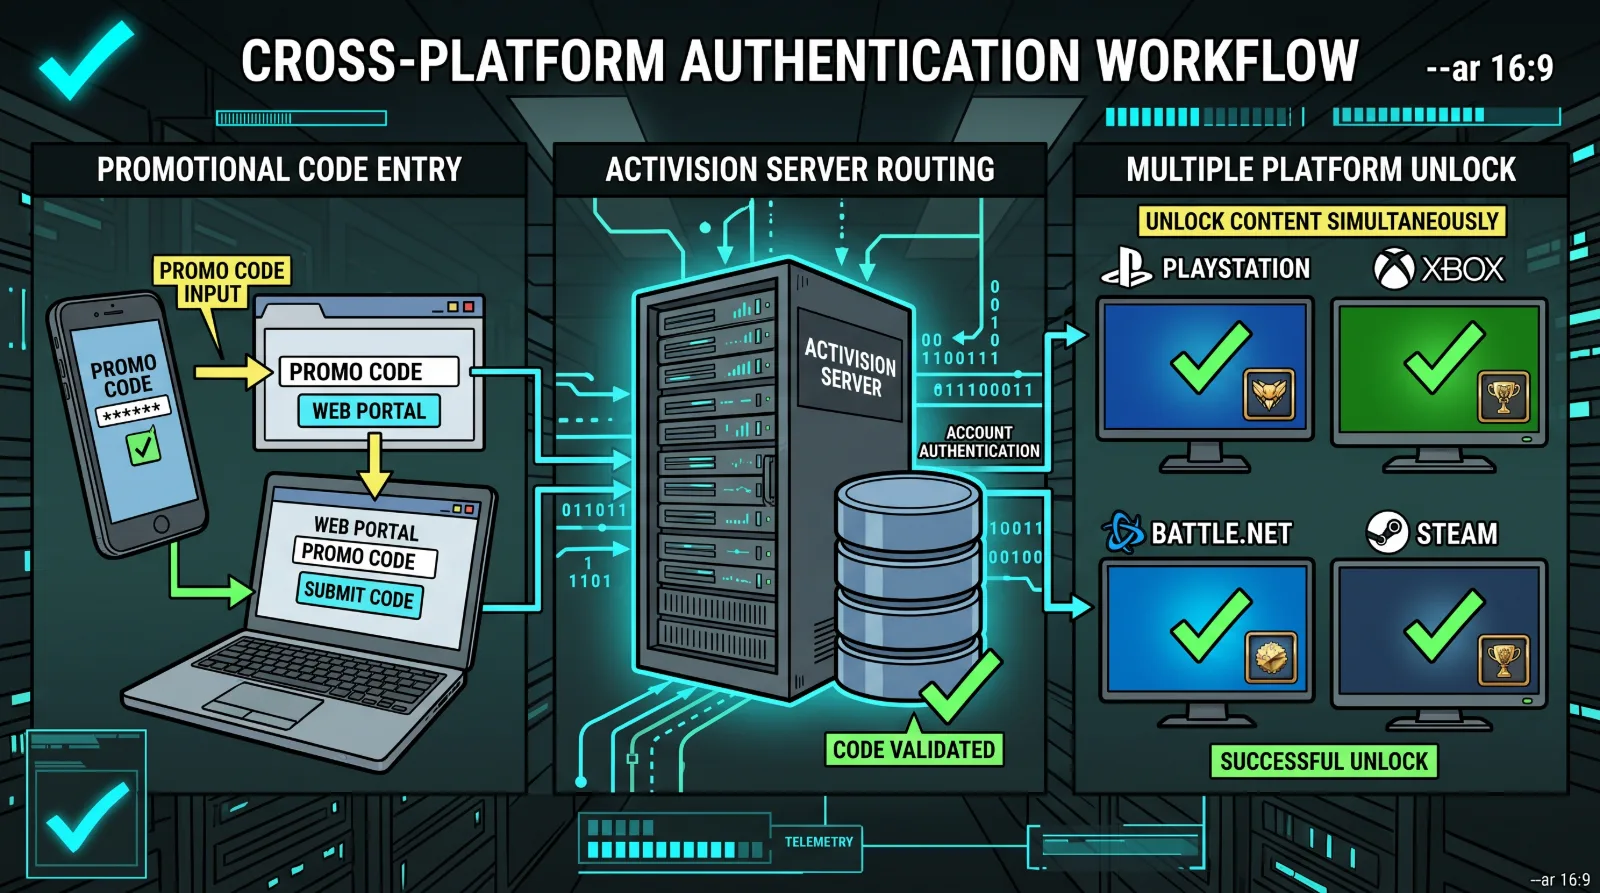Click the CODE VALIDATED label
1600x893 pixels.
click(914, 750)
